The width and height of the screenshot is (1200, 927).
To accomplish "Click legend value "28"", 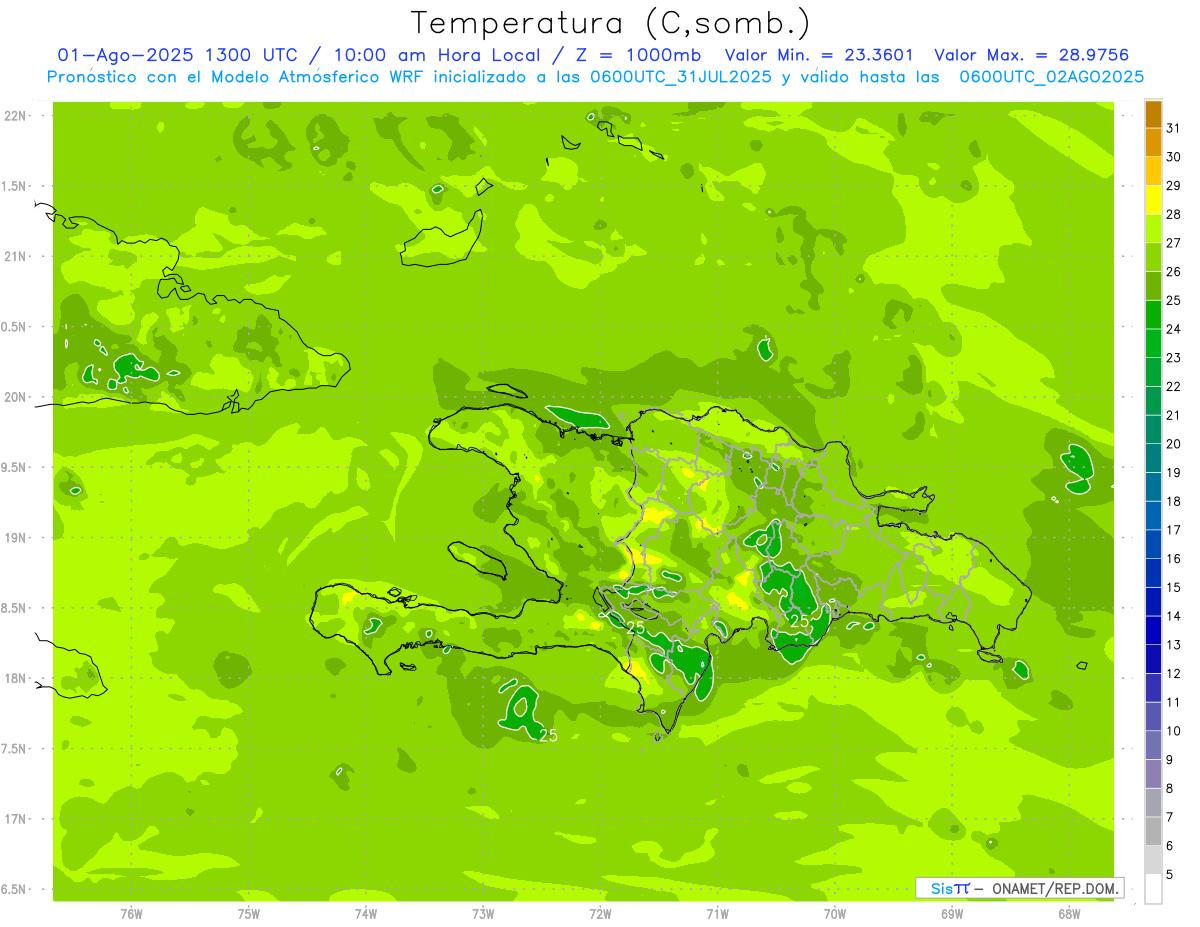I will tap(1174, 214).
